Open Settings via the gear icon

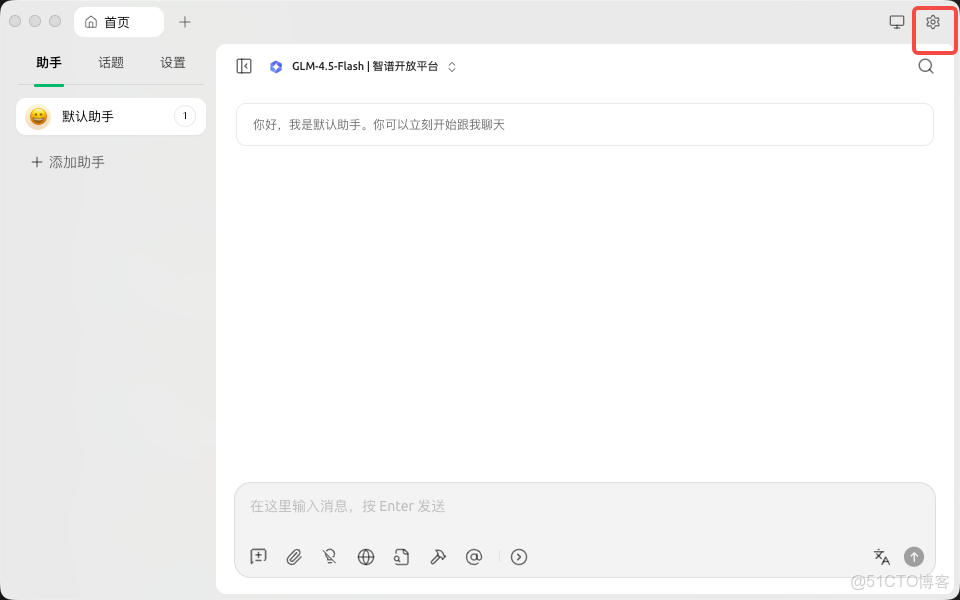pos(933,21)
